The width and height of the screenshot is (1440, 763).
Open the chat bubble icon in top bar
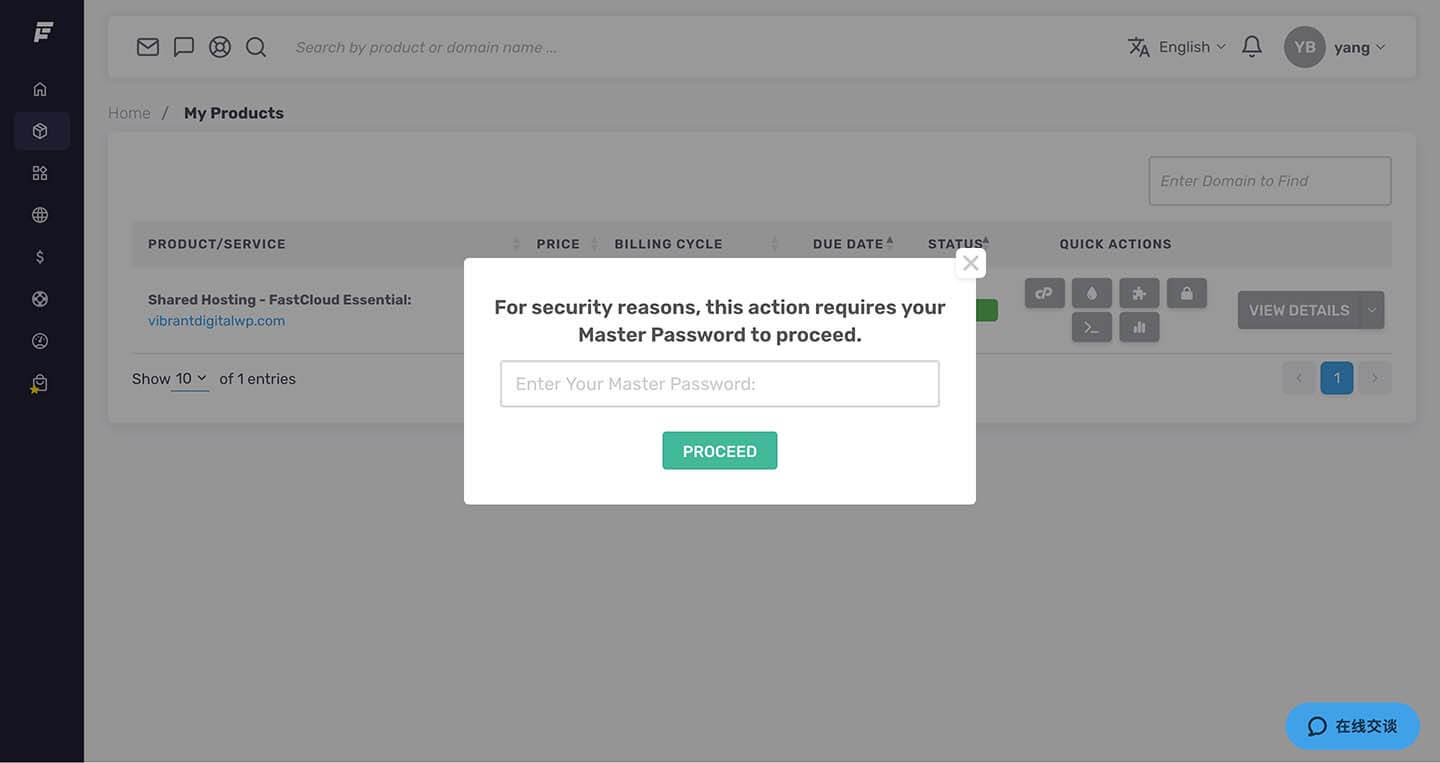pos(184,47)
